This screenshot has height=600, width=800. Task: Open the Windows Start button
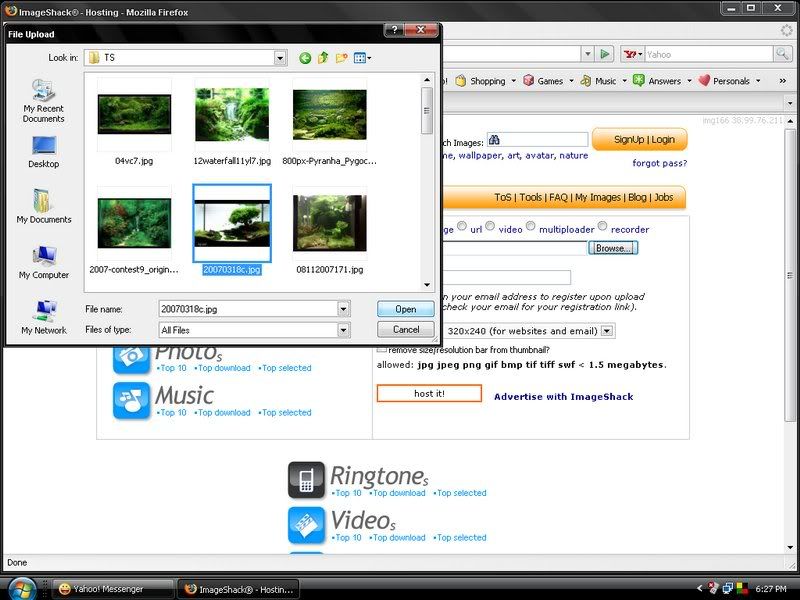tap(22, 589)
